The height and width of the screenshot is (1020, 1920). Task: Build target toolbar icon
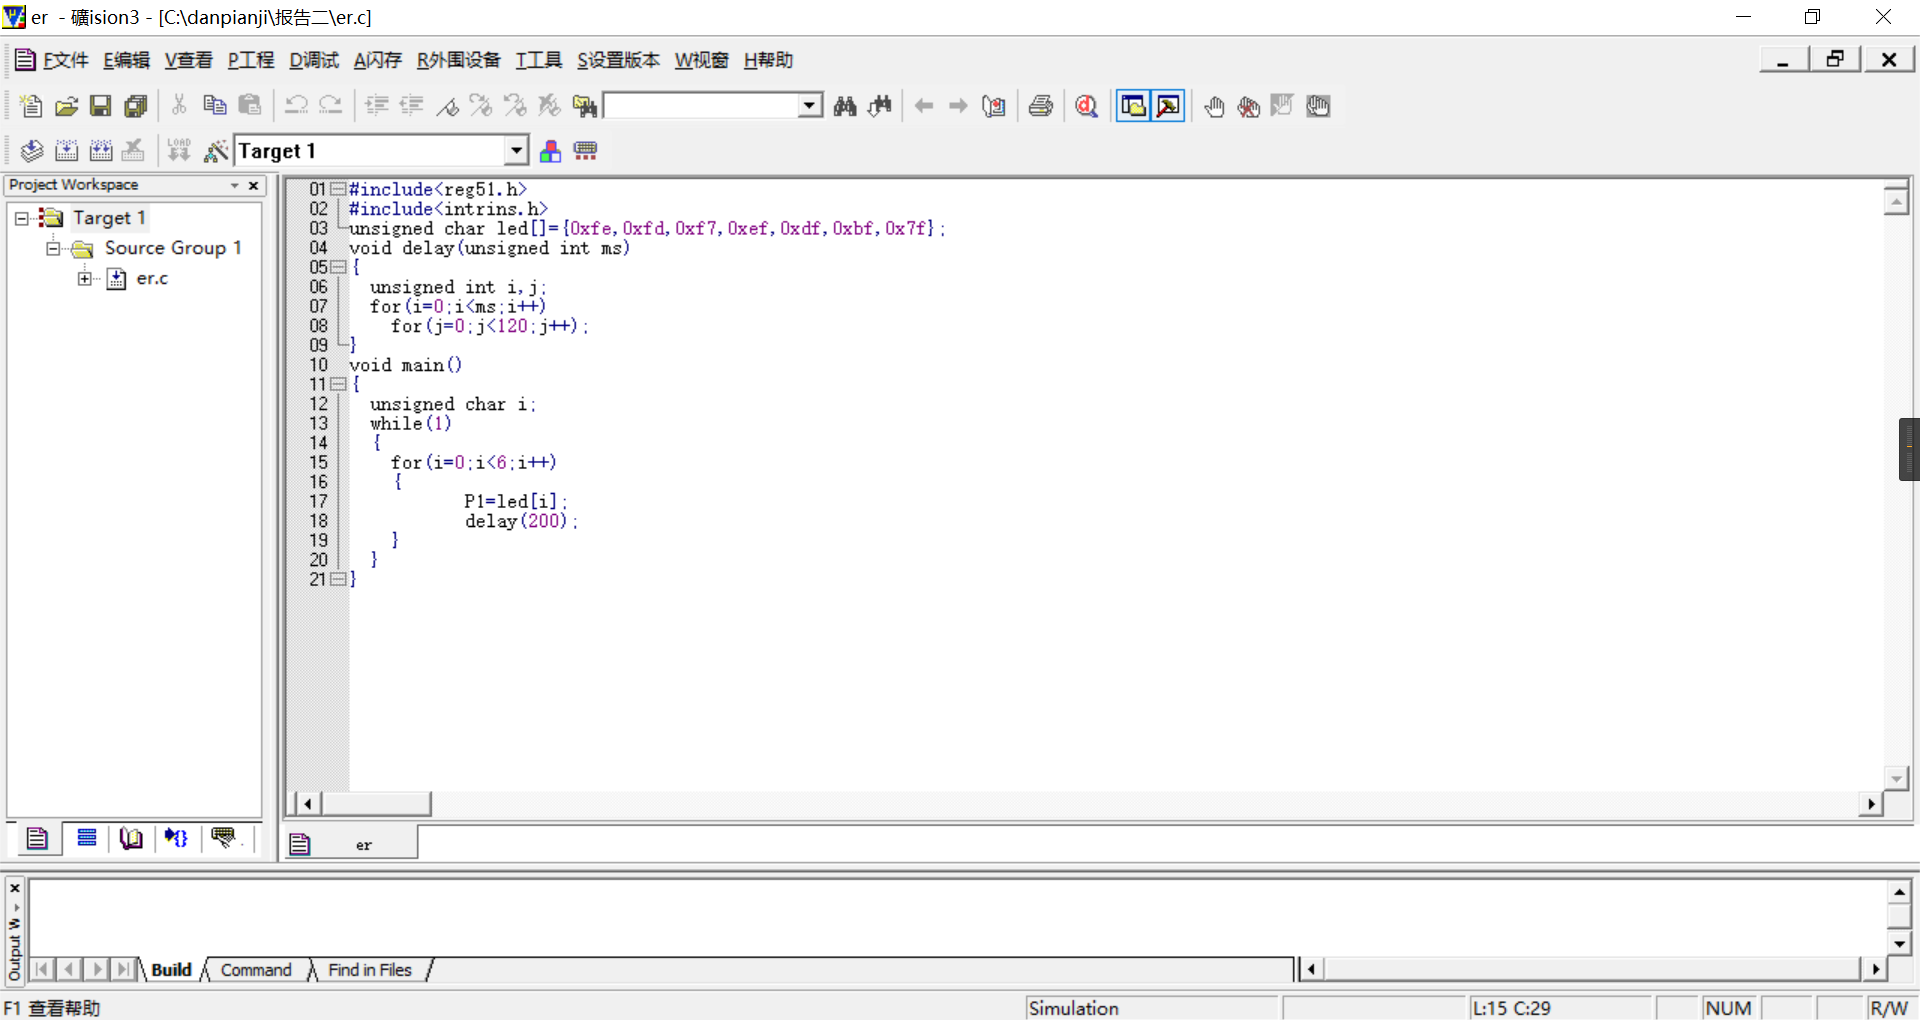(x=67, y=151)
